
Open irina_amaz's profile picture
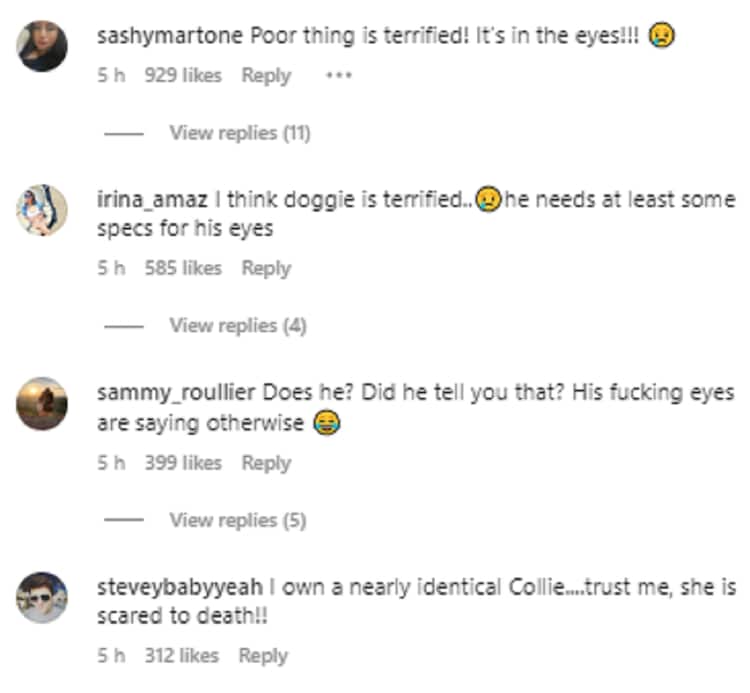point(42,210)
